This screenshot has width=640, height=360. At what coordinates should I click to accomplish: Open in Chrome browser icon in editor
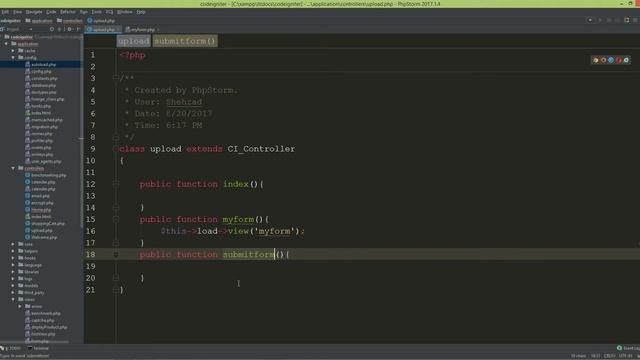tap(596, 60)
